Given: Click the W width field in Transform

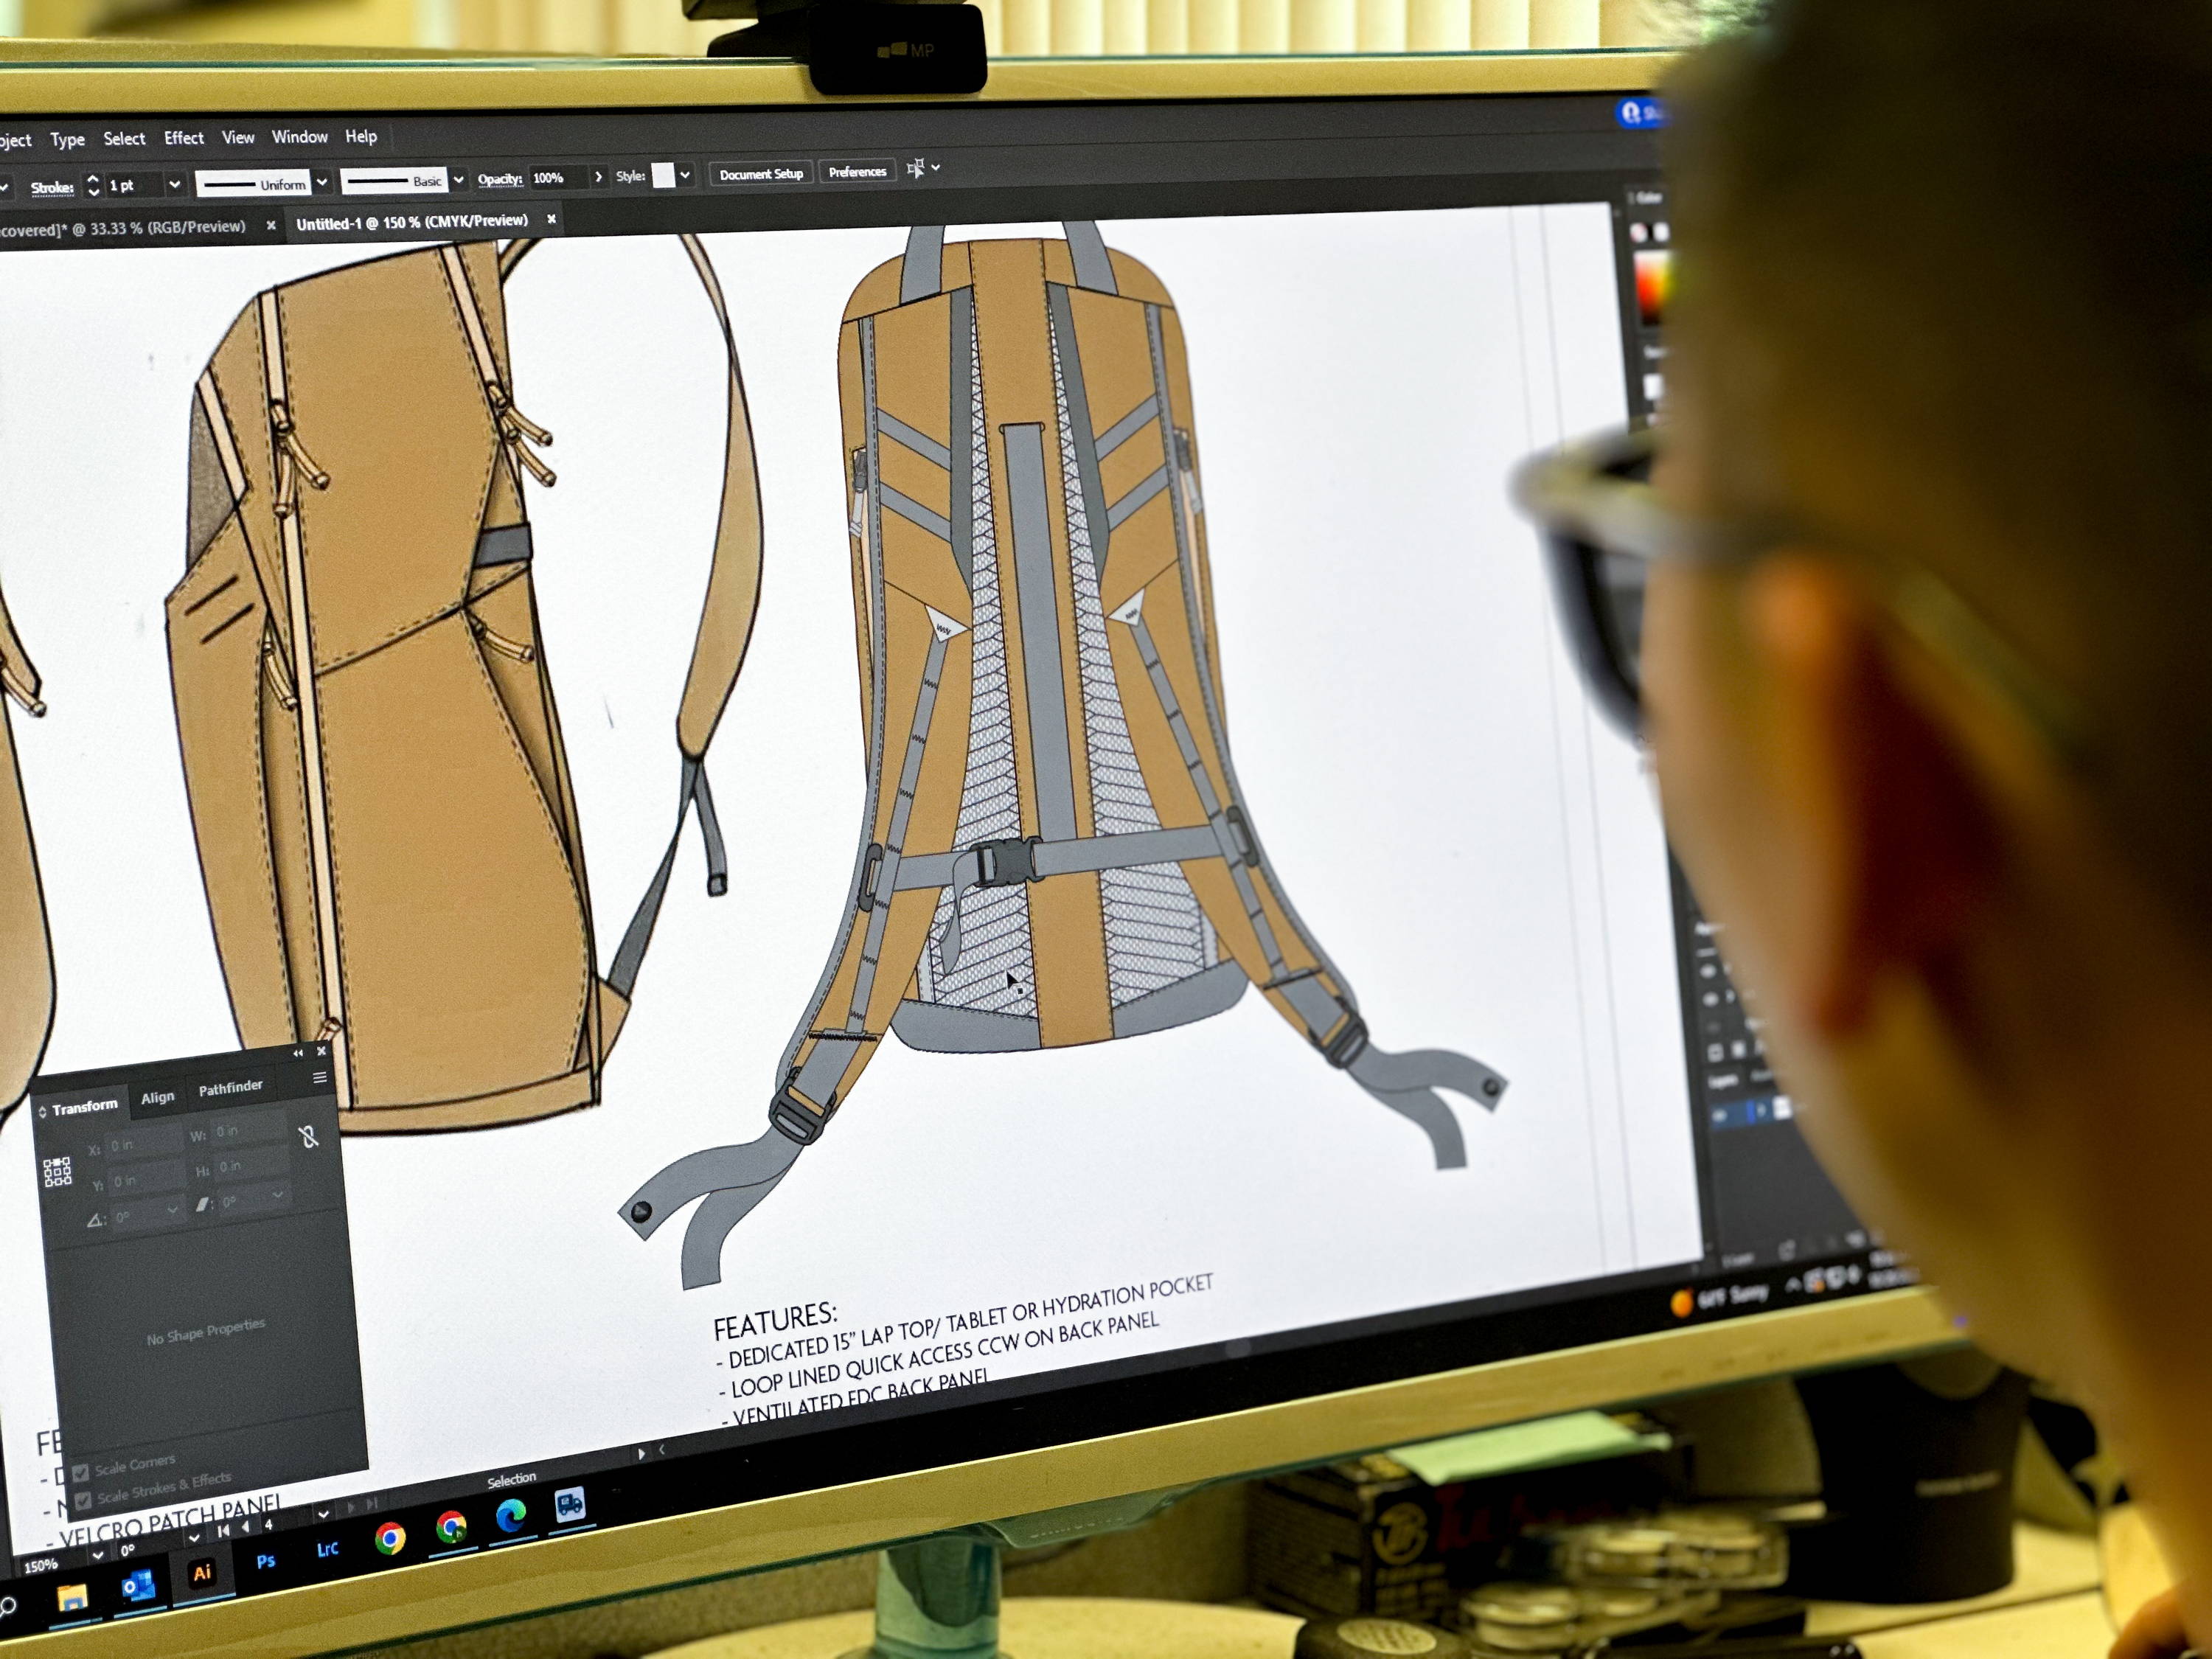Looking at the screenshot, I should 250,1130.
